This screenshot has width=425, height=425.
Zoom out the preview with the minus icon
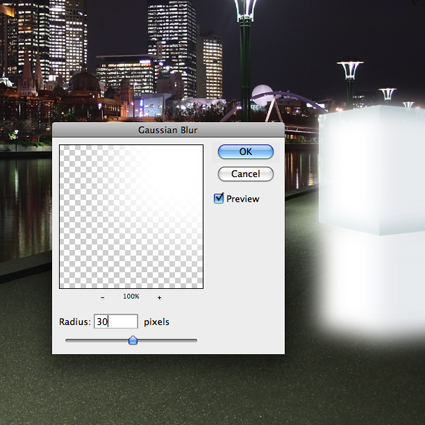[103, 297]
